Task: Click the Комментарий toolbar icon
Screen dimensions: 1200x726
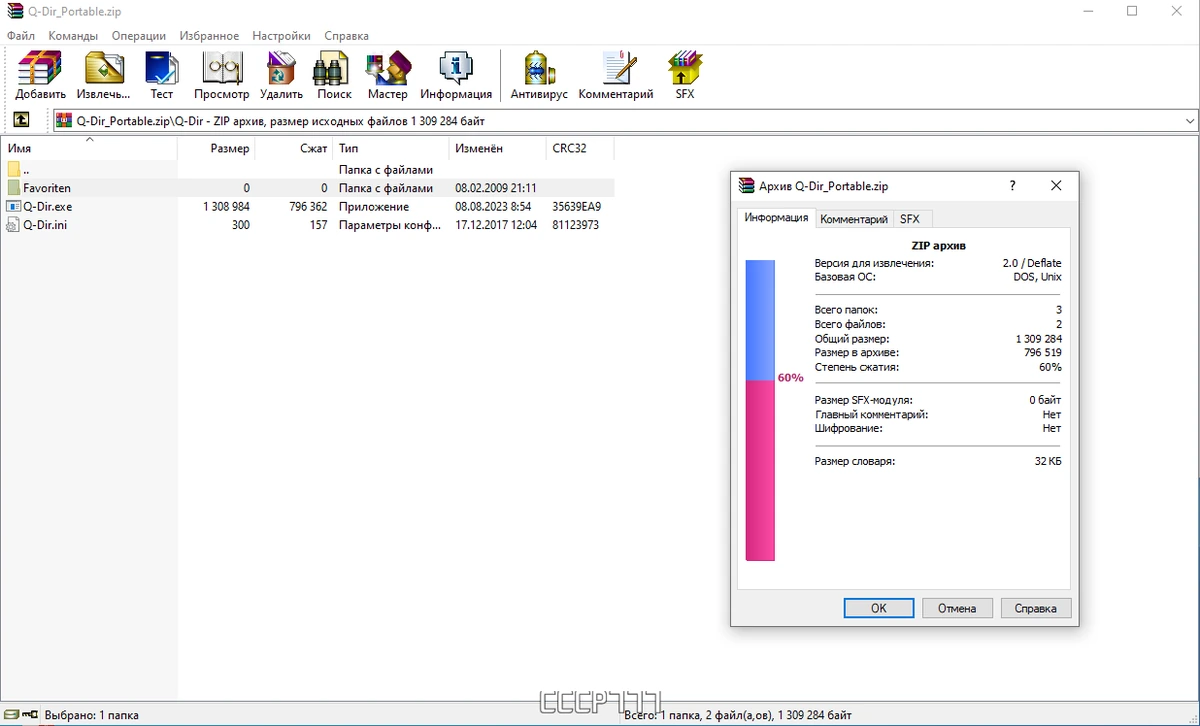Action: click(617, 68)
